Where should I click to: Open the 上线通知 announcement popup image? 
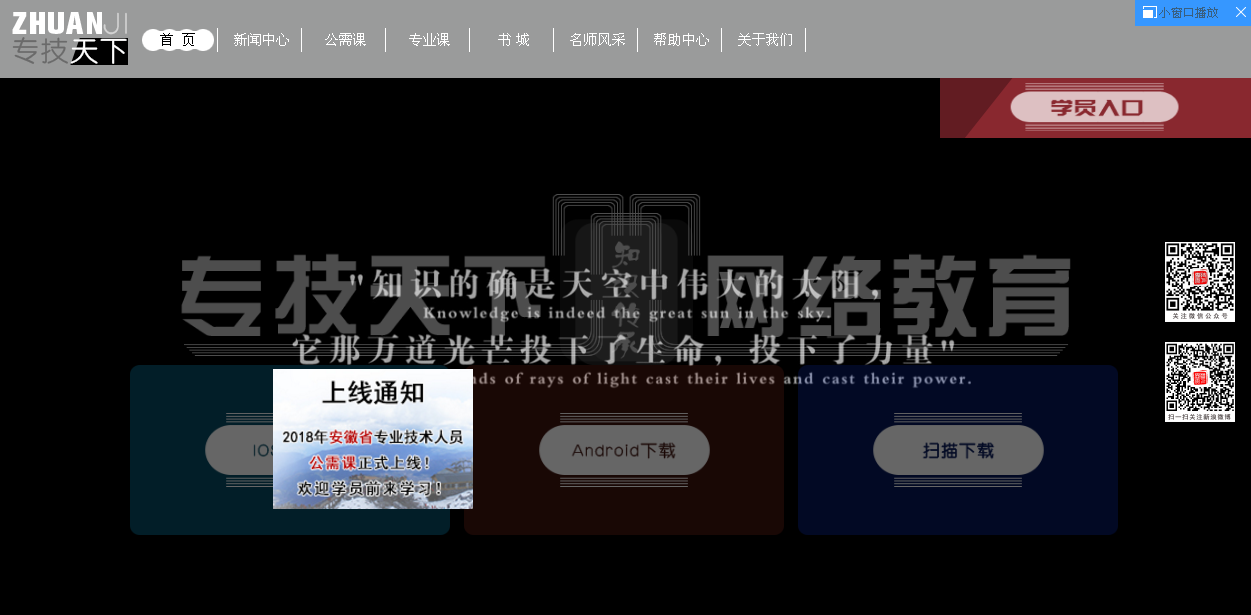pos(373,439)
